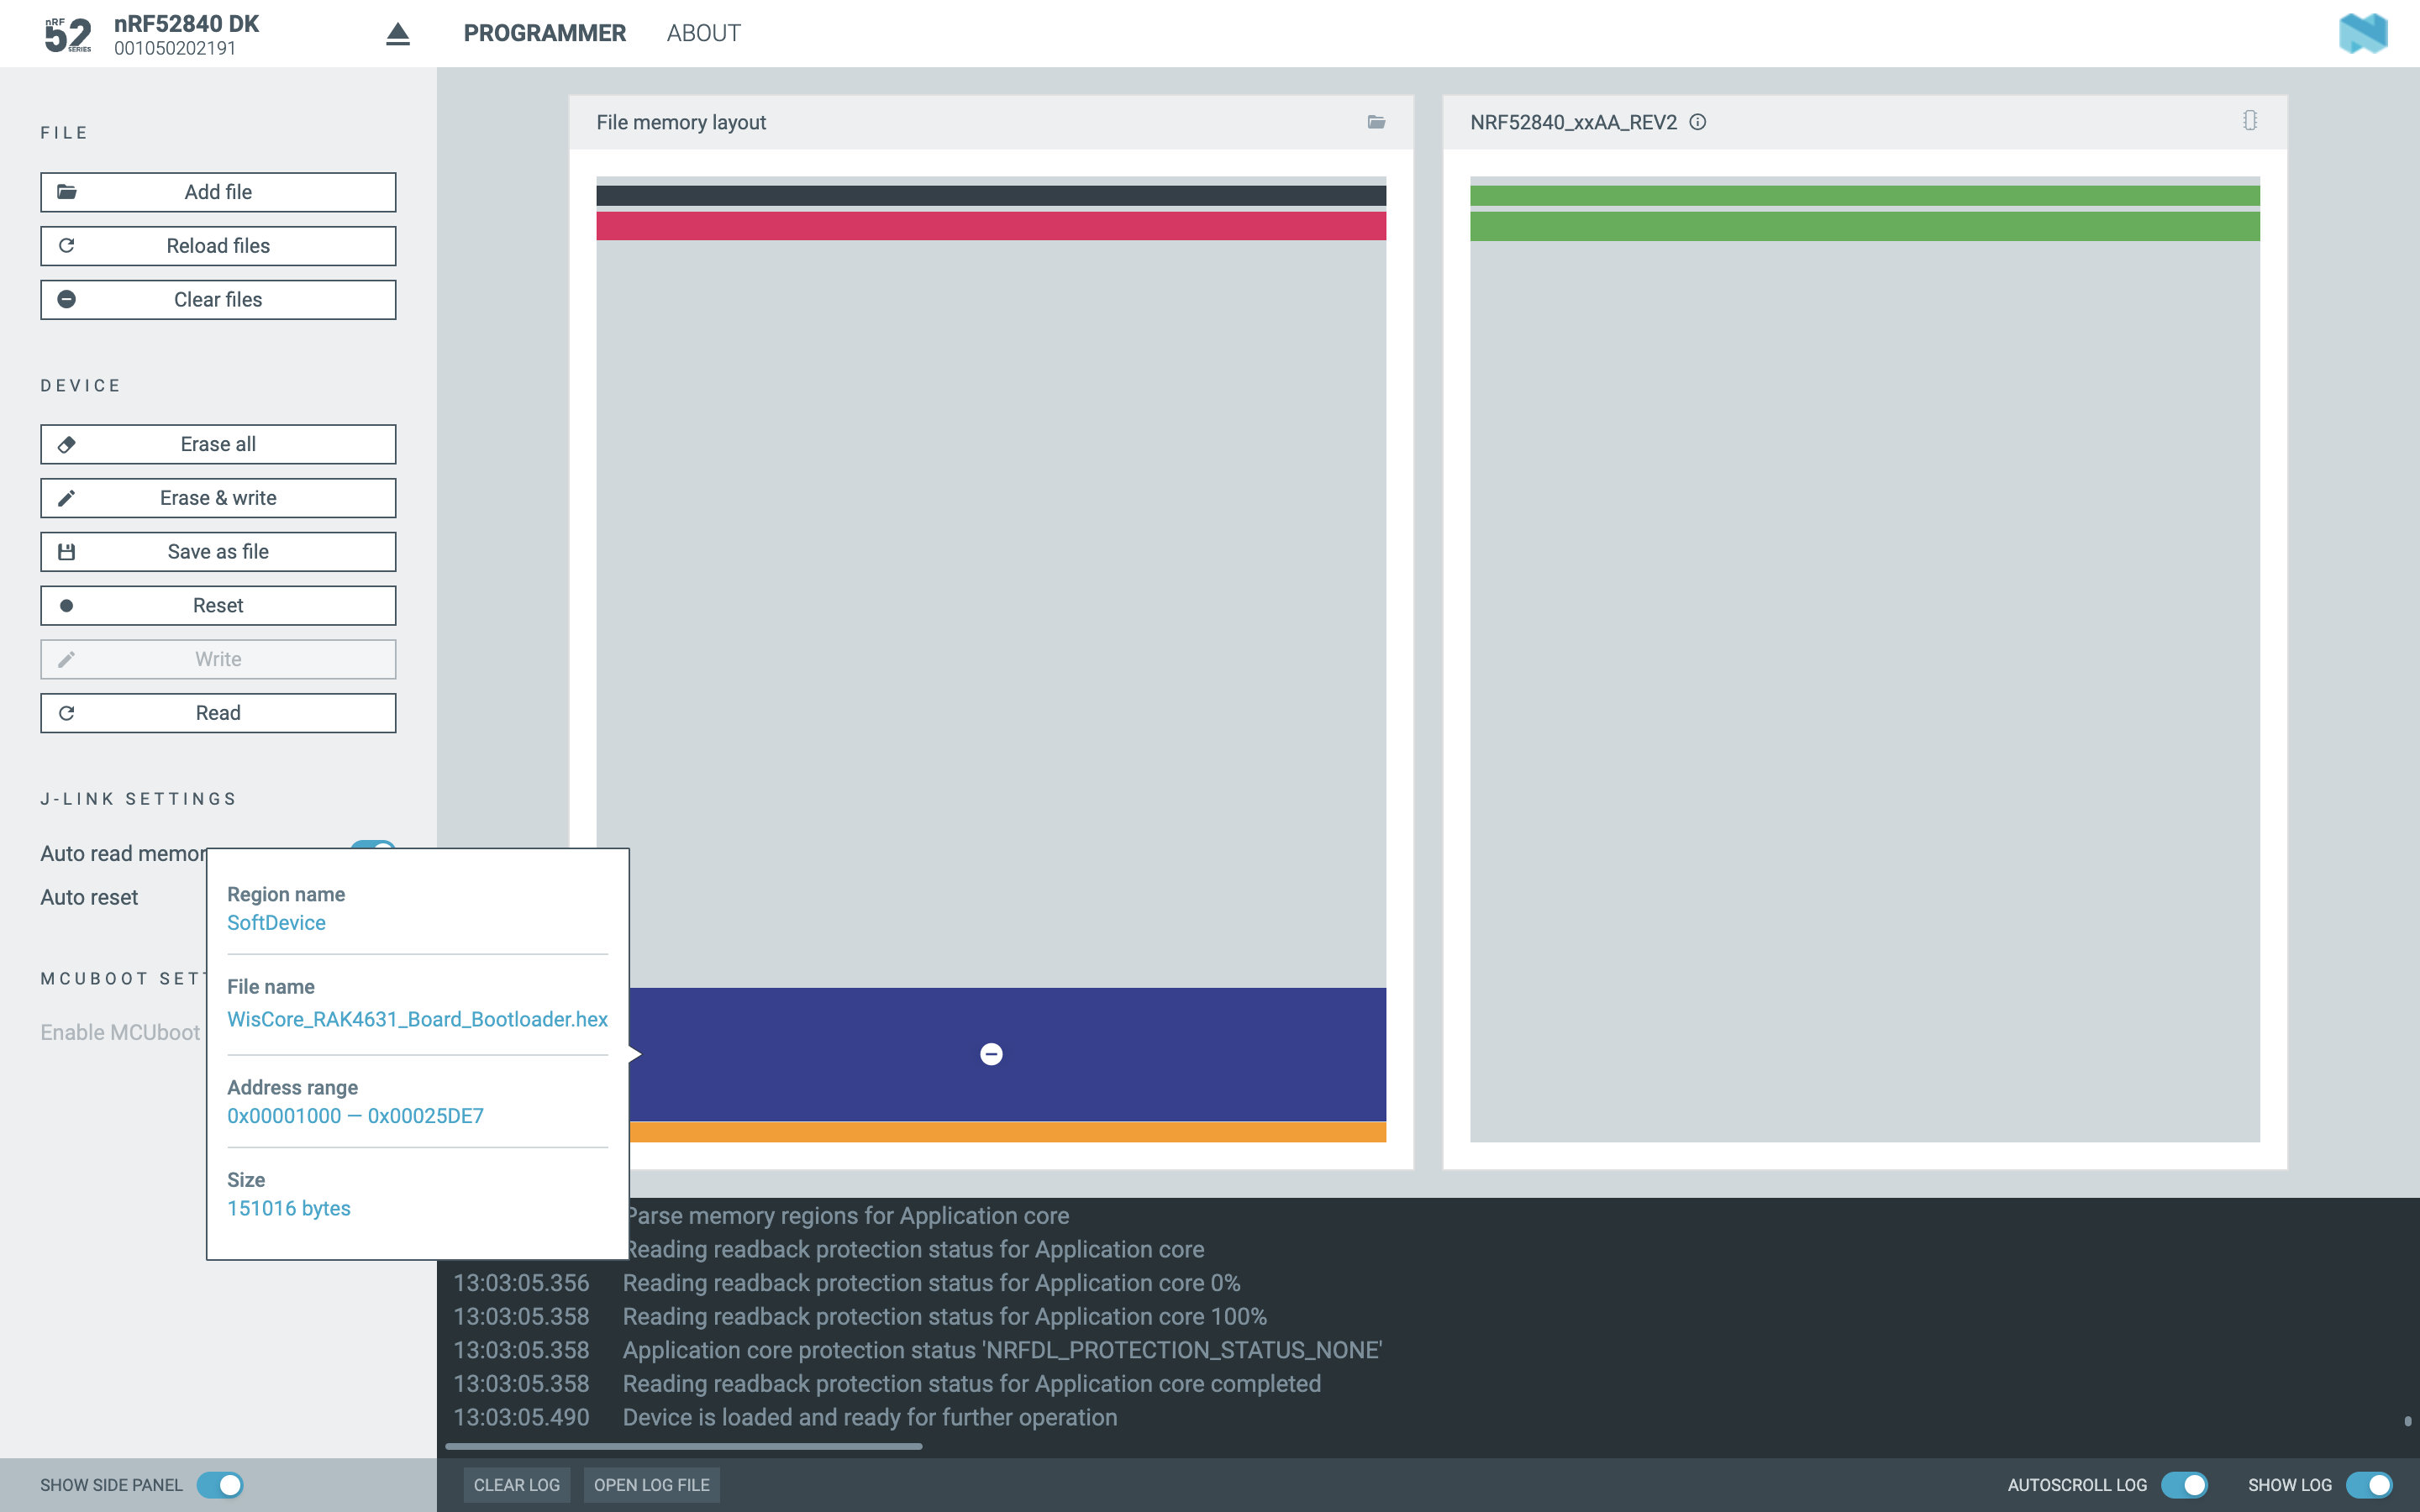Click the chip icon in the device memory panel header
2420x1512 pixels.
click(x=2249, y=121)
